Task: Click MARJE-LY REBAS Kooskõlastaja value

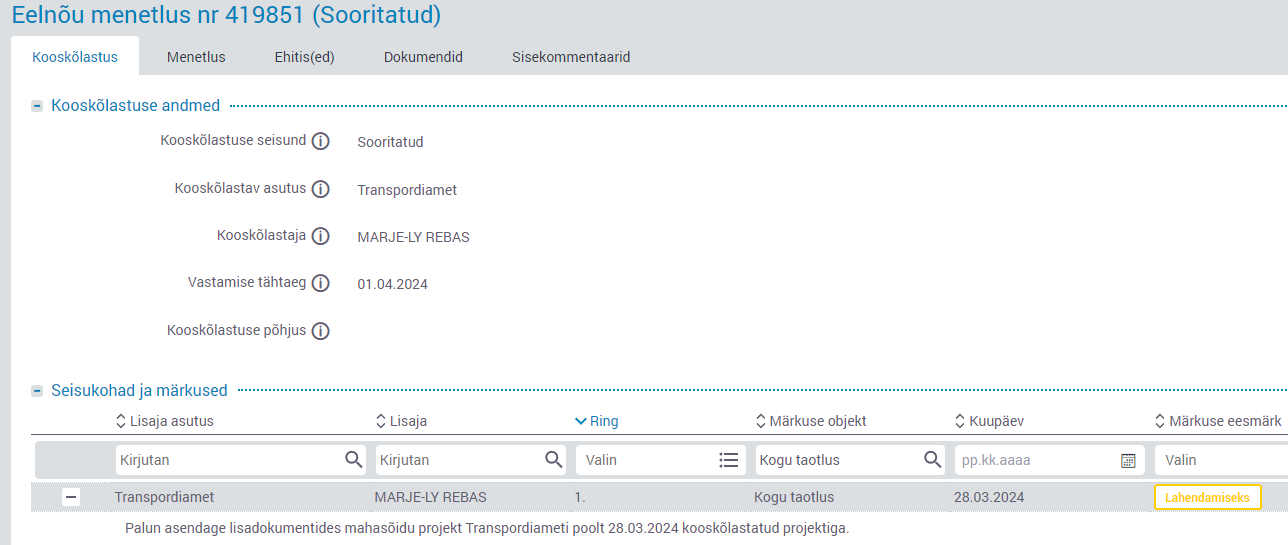Action: (x=414, y=238)
